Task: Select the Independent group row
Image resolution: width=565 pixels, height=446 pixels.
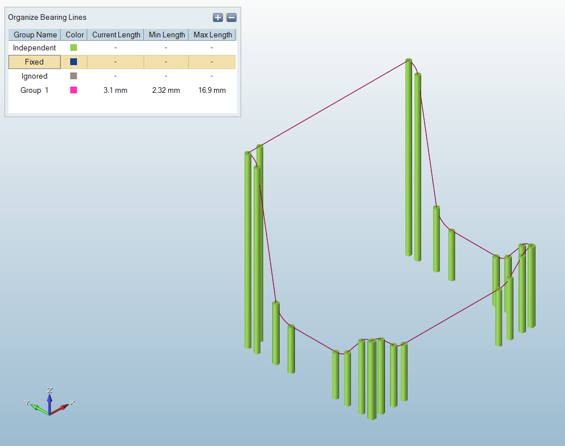Action: [x=122, y=48]
